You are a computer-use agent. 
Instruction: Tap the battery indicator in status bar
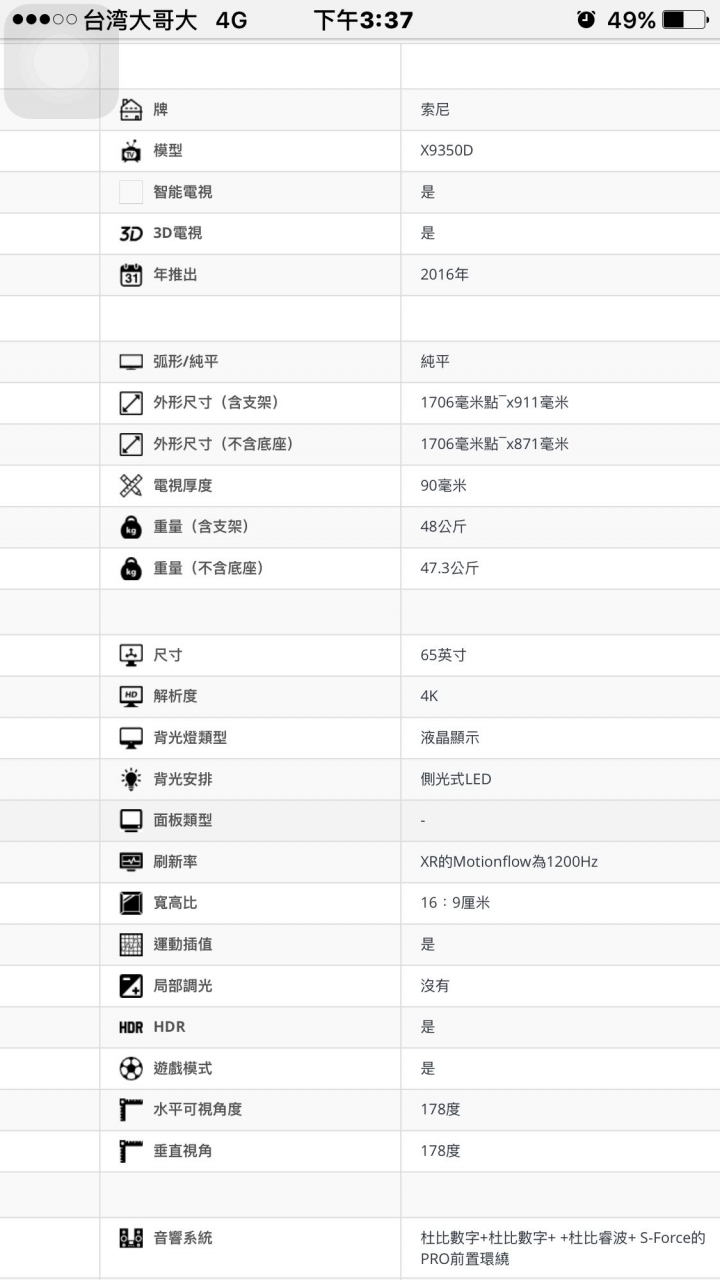pyautogui.click(x=685, y=20)
